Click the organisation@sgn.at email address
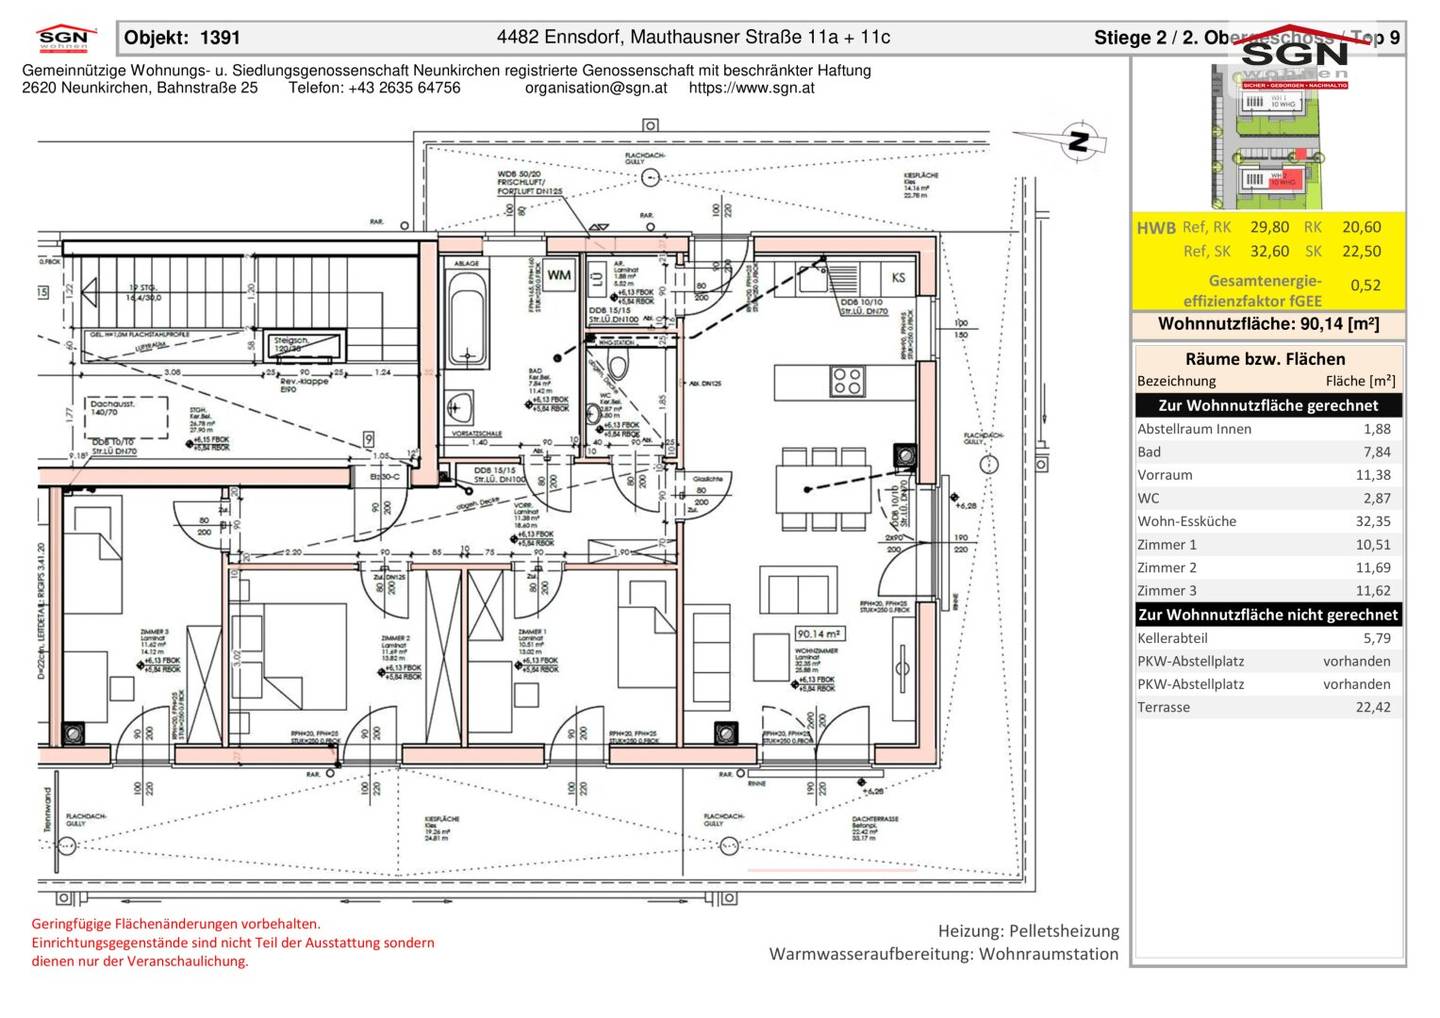This screenshot has width=1440, height=1018. [x=596, y=88]
